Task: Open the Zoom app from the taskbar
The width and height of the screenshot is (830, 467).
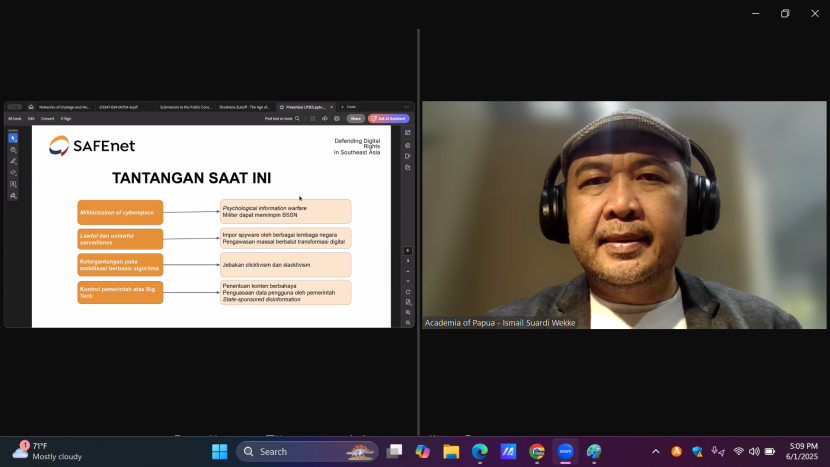Action: click(x=565, y=452)
